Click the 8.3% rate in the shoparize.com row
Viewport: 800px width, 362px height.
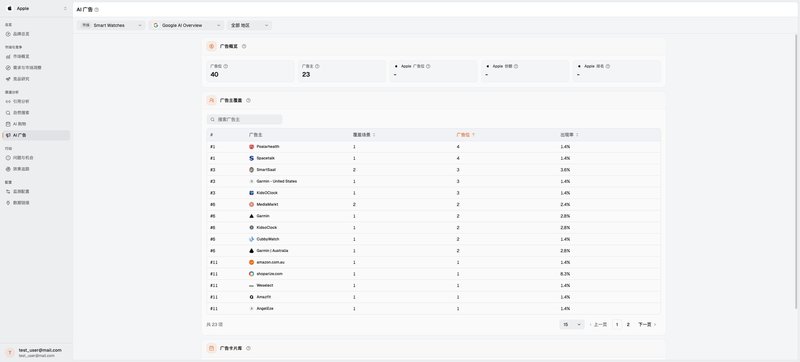coord(565,274)
